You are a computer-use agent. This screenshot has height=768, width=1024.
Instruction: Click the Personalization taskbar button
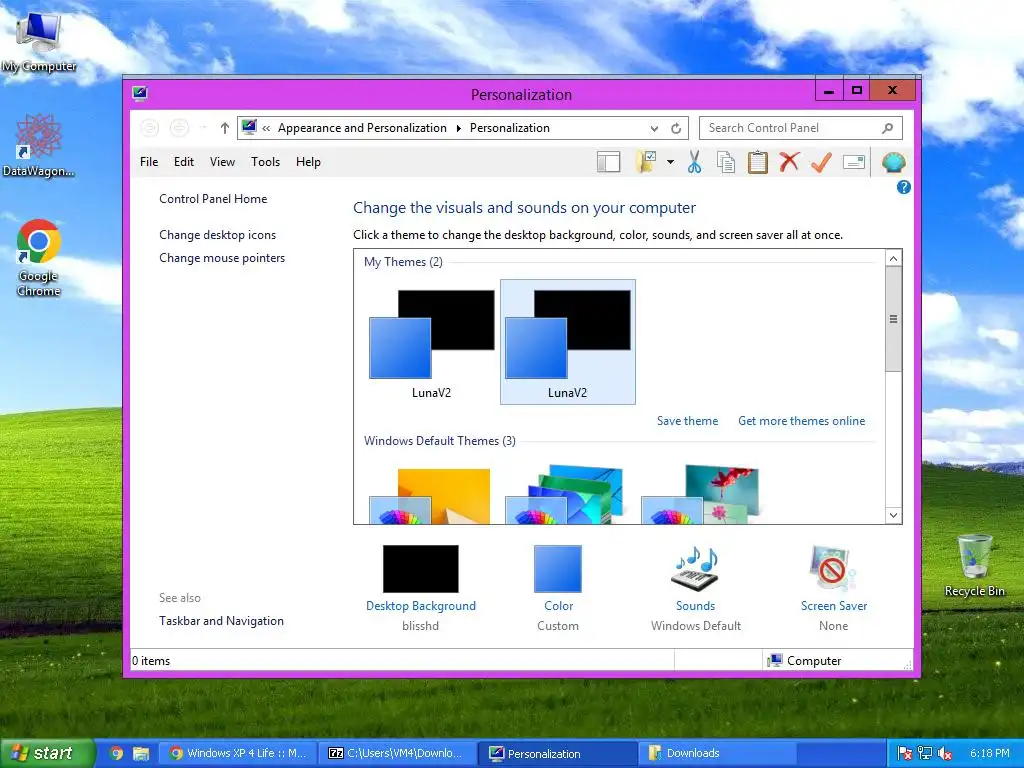(557, 753)
